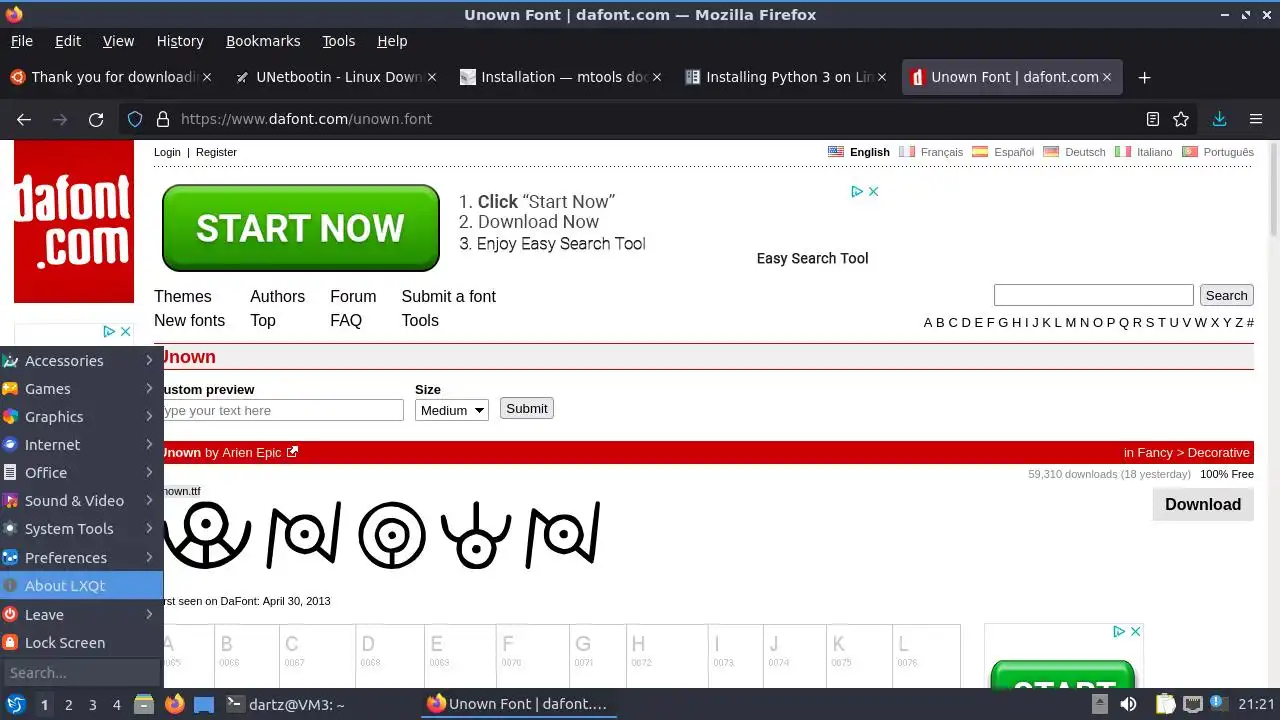
Task: Open the tracking protection shield icon
Action: (135, 119)
